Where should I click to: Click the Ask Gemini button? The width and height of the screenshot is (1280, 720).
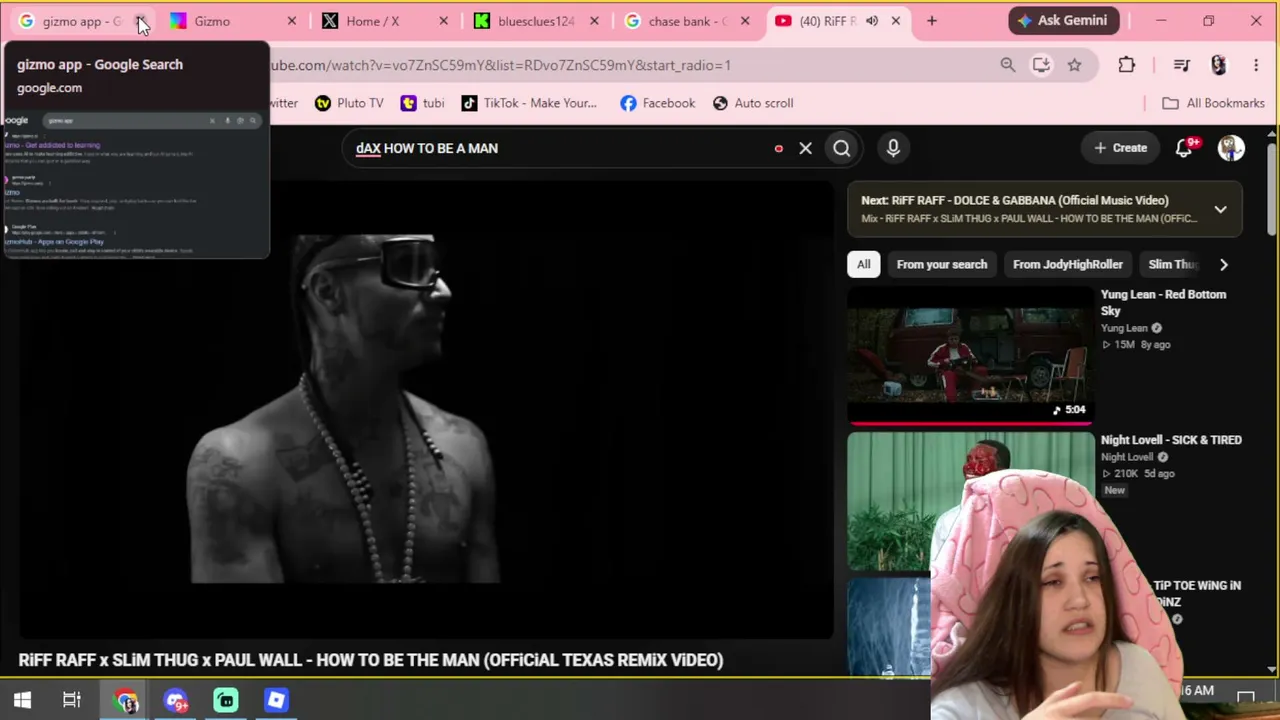(1062, 21)
